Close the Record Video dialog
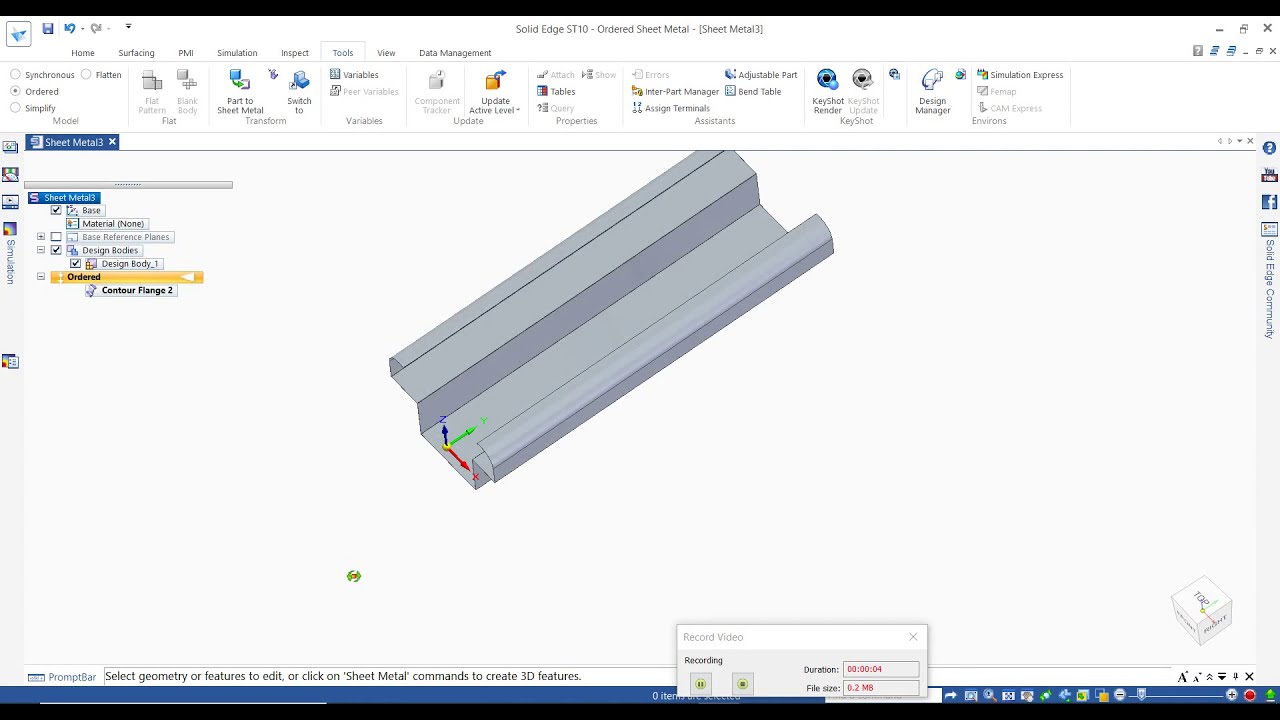The height and width of the screenshot is (720, 1280). pyautogui.click(x=913, y=637)
